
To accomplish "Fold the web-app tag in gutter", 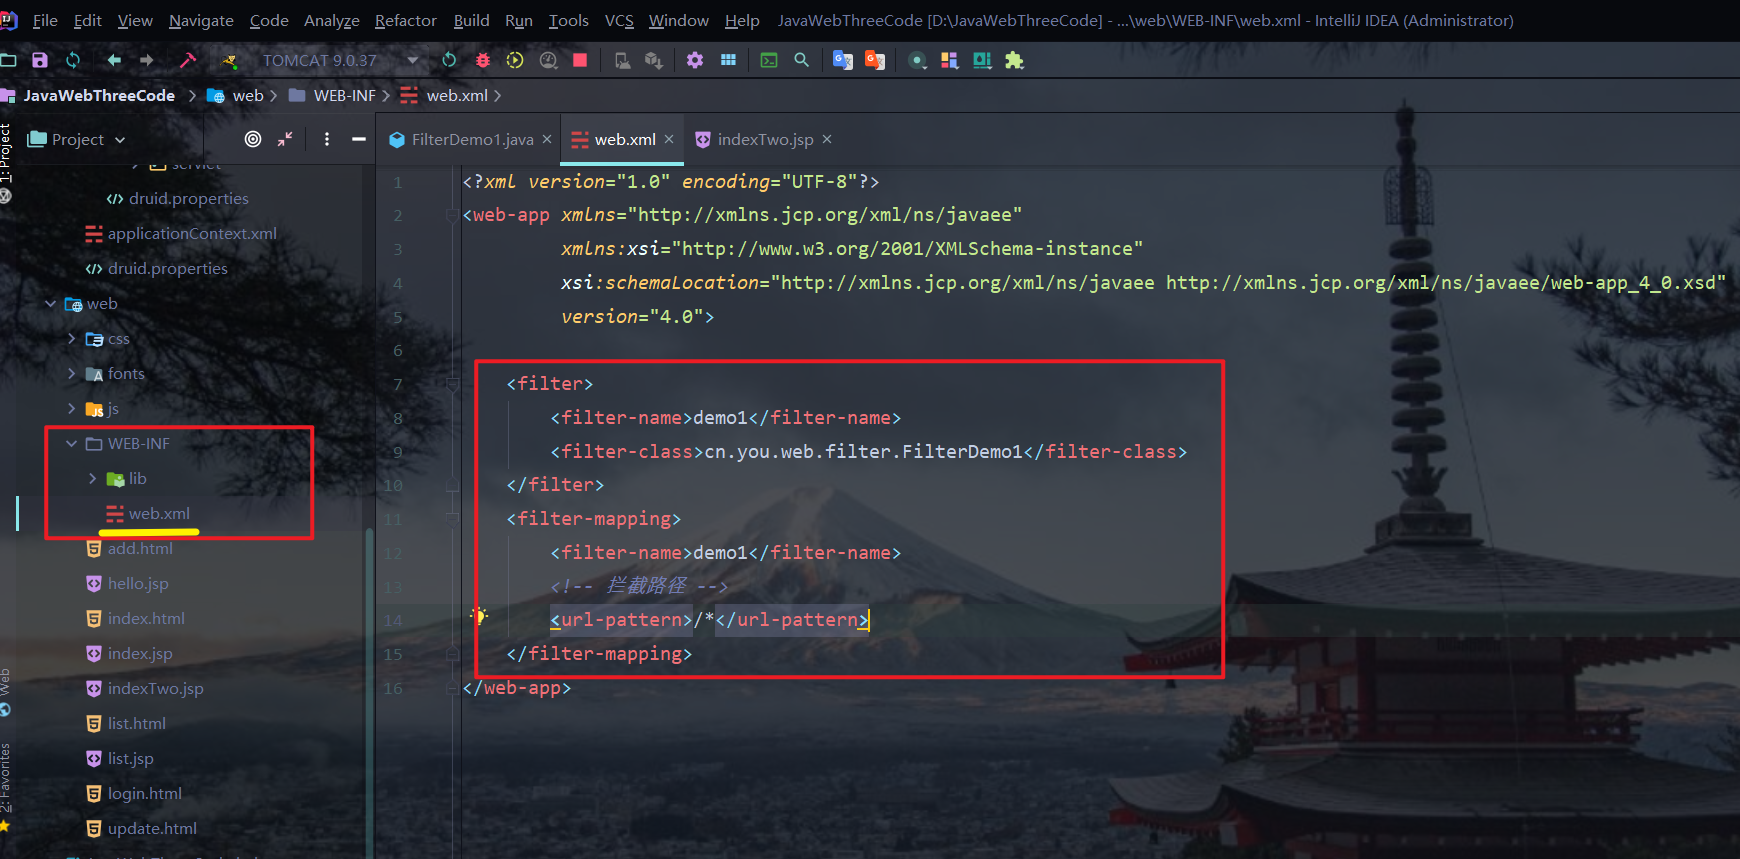I will pyautogui.click(x=452, y=215).
